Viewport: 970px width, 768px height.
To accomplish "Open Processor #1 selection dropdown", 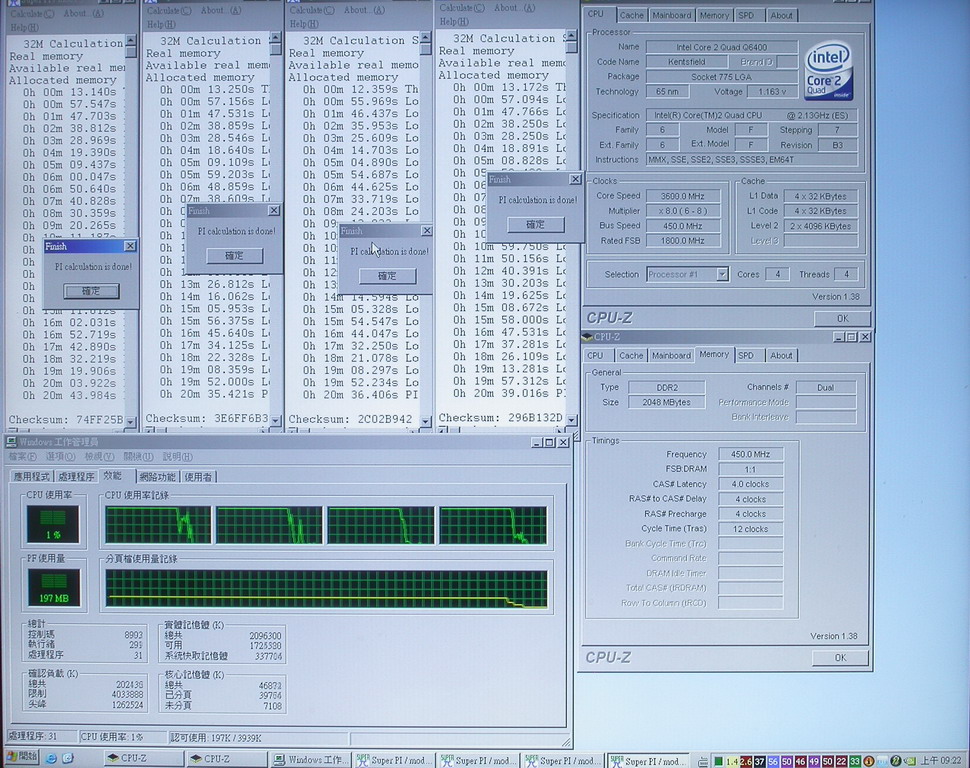I will point(722,274).
